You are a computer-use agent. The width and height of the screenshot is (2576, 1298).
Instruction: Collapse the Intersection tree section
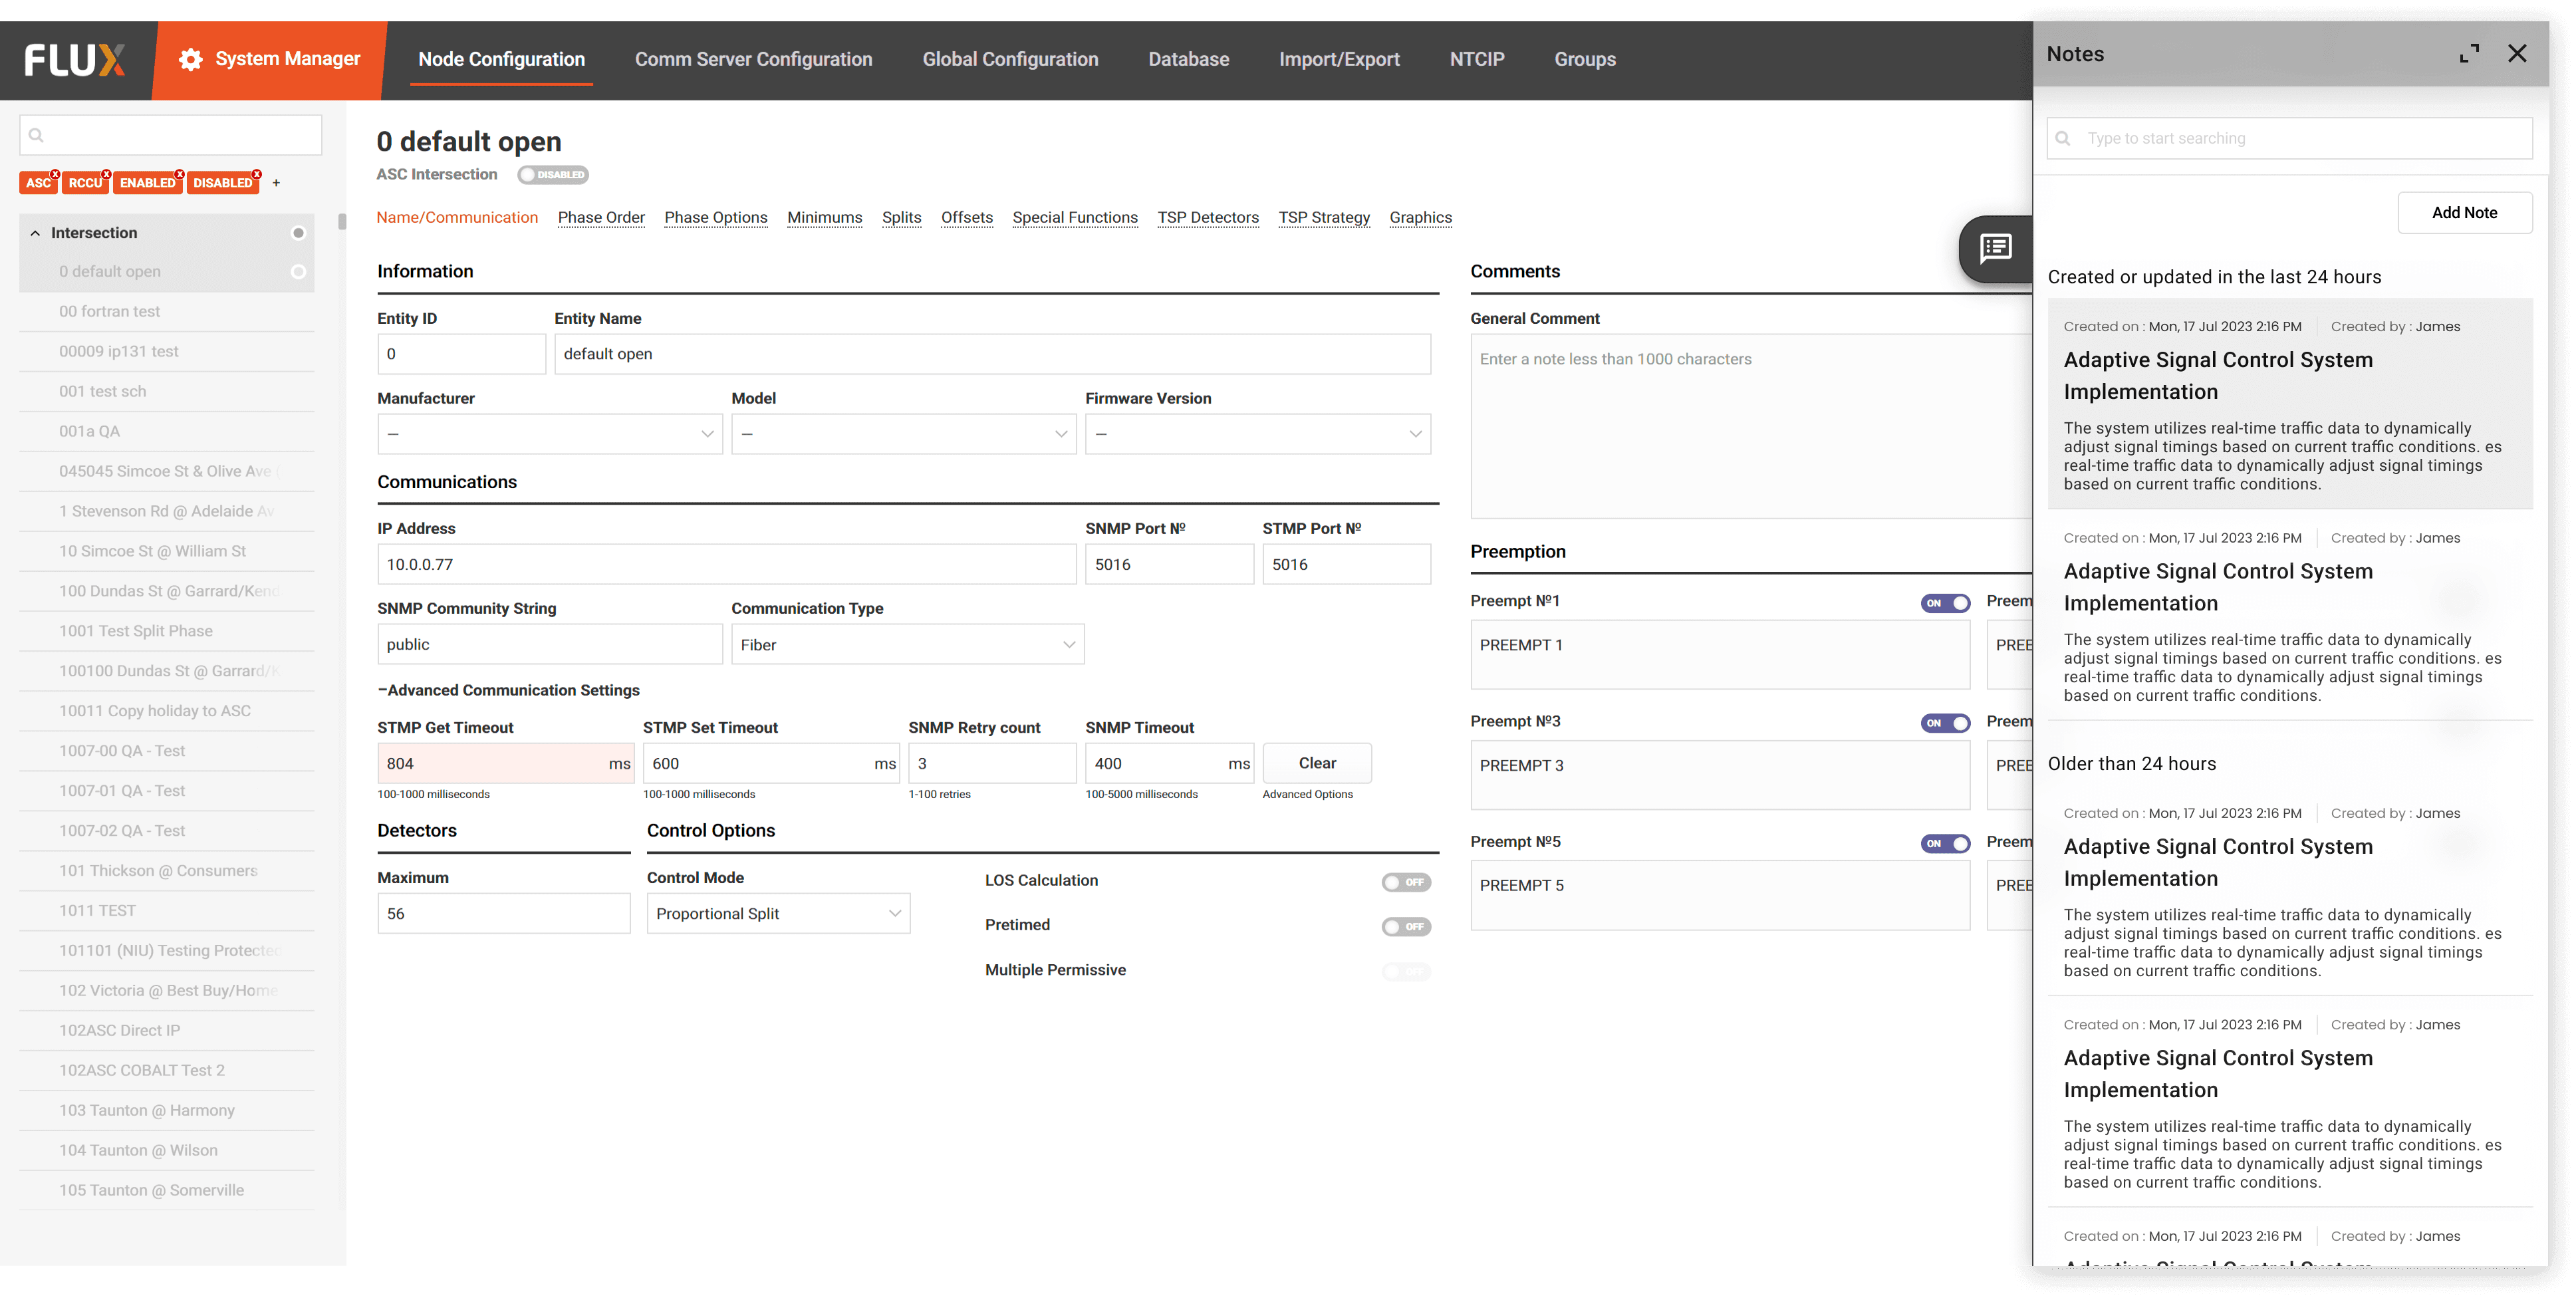[35, 233]
